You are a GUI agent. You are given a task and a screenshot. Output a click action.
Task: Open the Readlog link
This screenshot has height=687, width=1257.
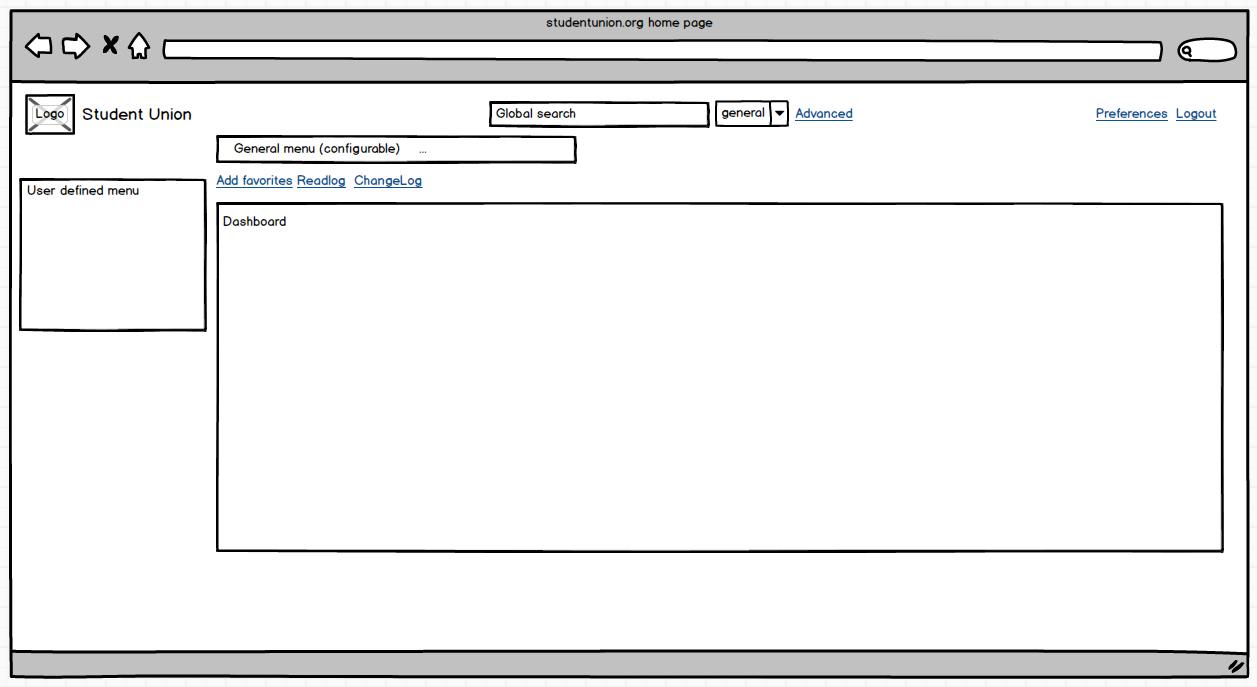(x=321, y=181)
